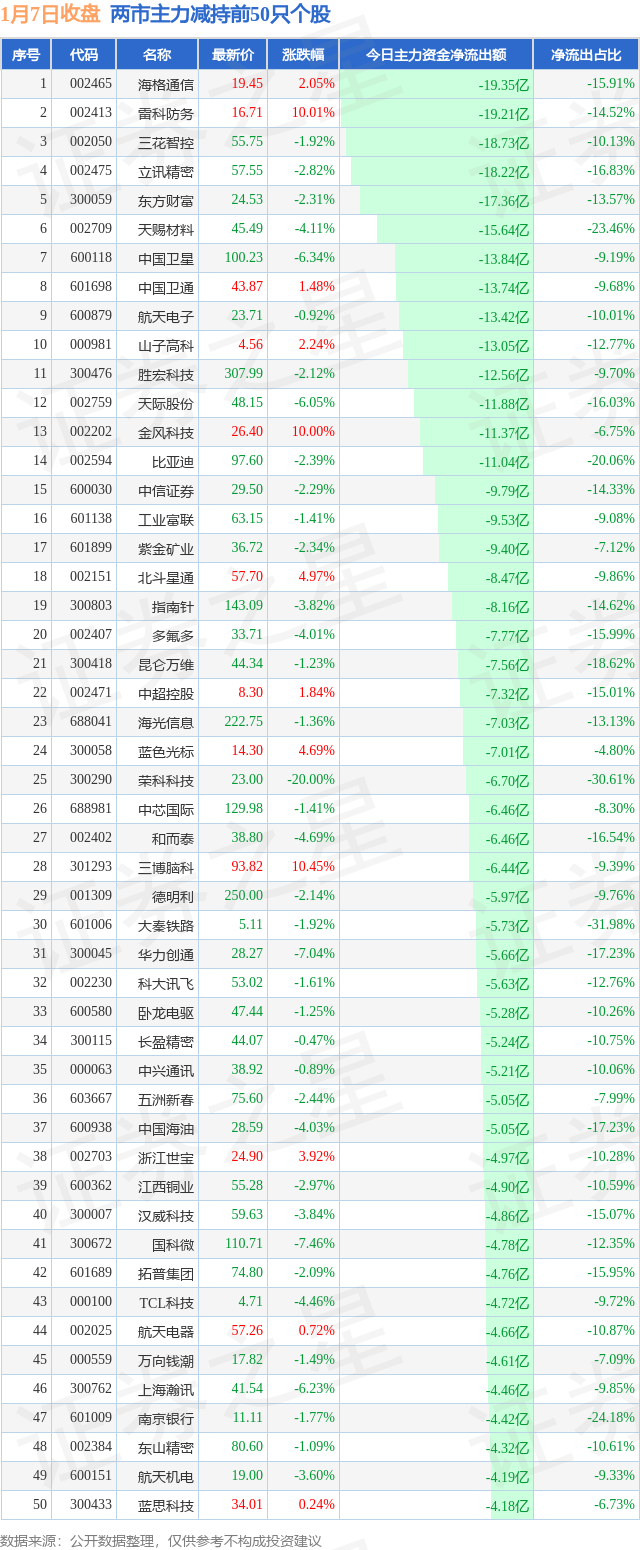Click the stock name 中国海油
This screenshot has width=640, height=1550.
click(x=166, y=1128)
